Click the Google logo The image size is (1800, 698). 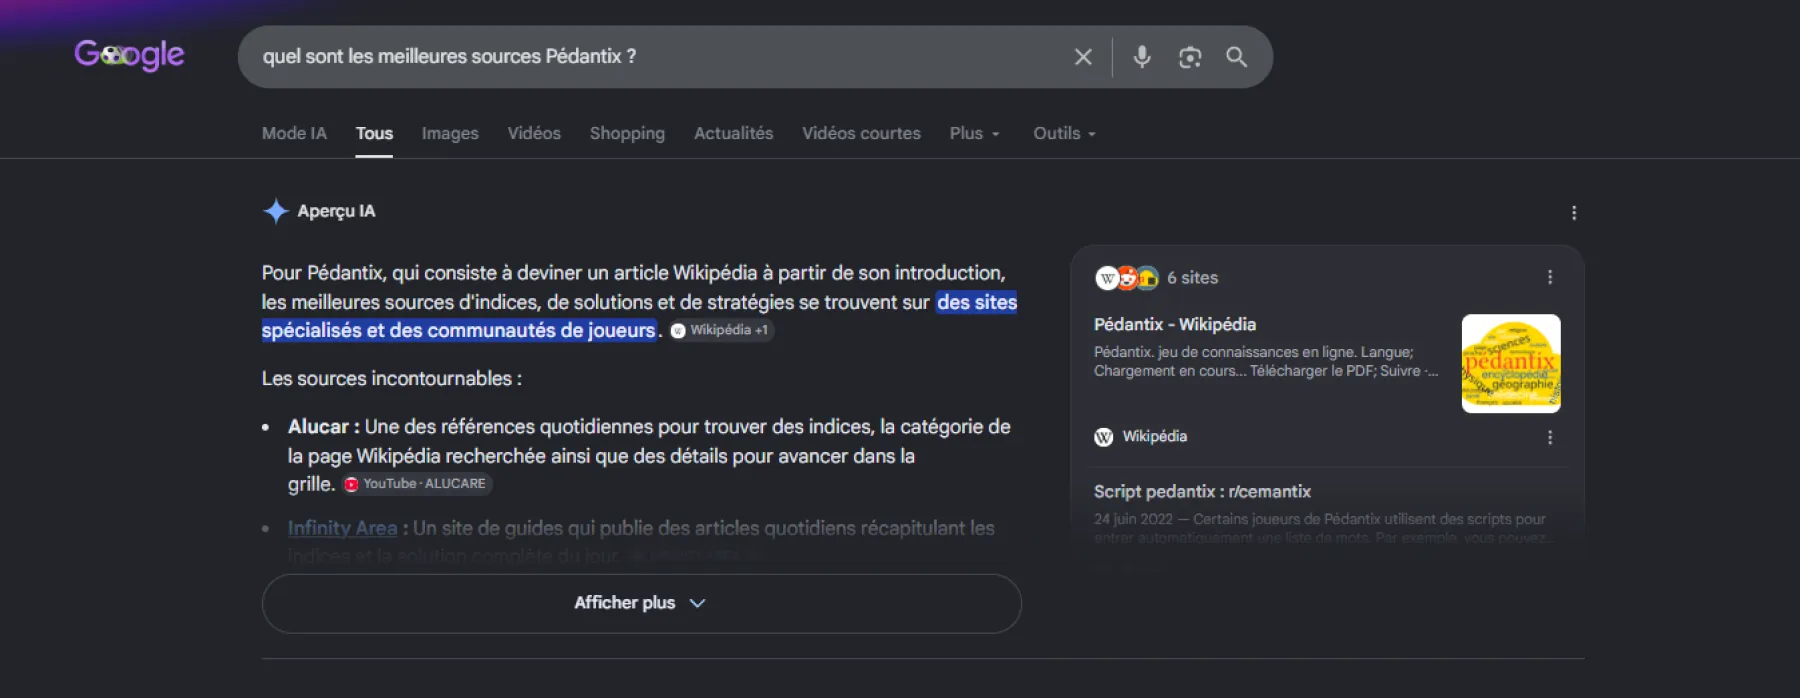[x=129, y=55]
